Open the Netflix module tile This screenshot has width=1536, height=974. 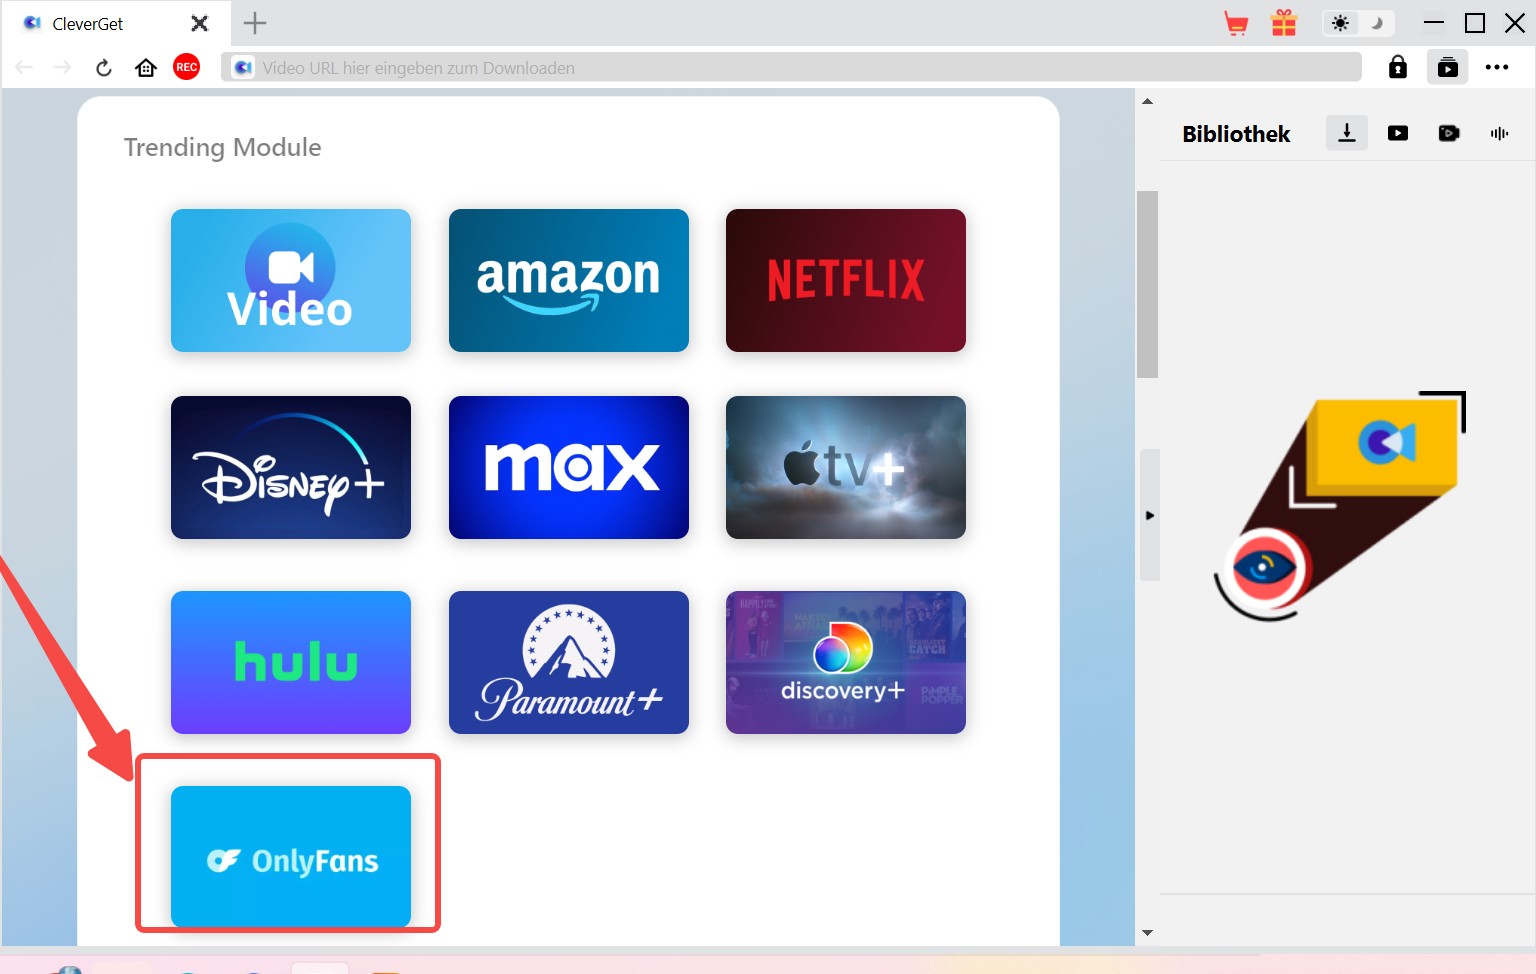pos(846,280)
